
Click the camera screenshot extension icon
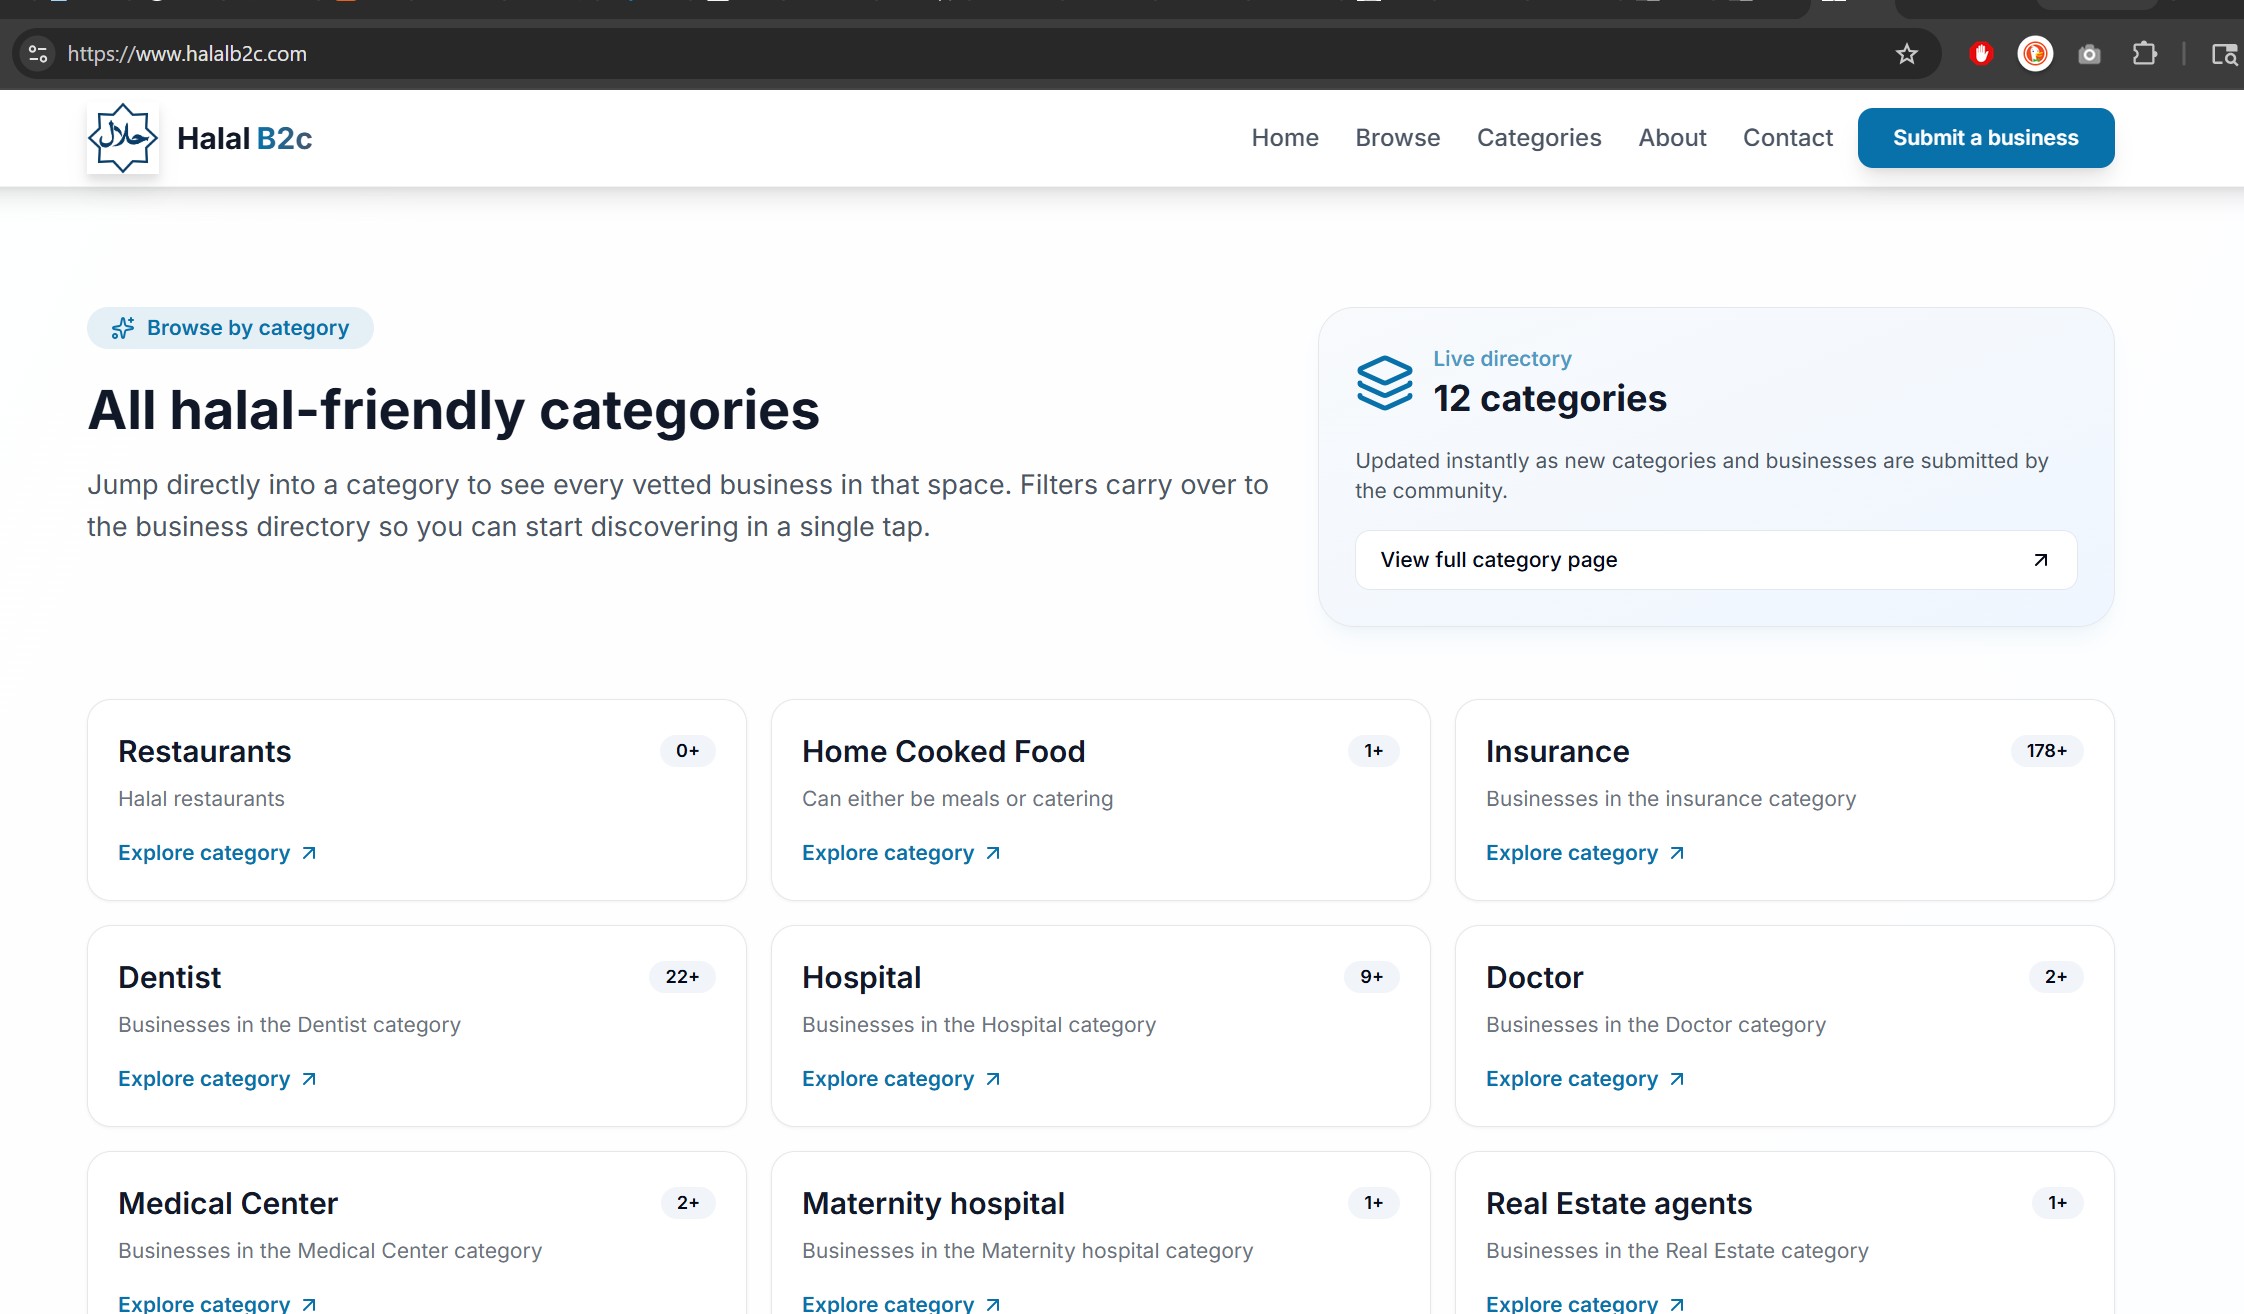pyautogui.click(x=2089, y=54)
